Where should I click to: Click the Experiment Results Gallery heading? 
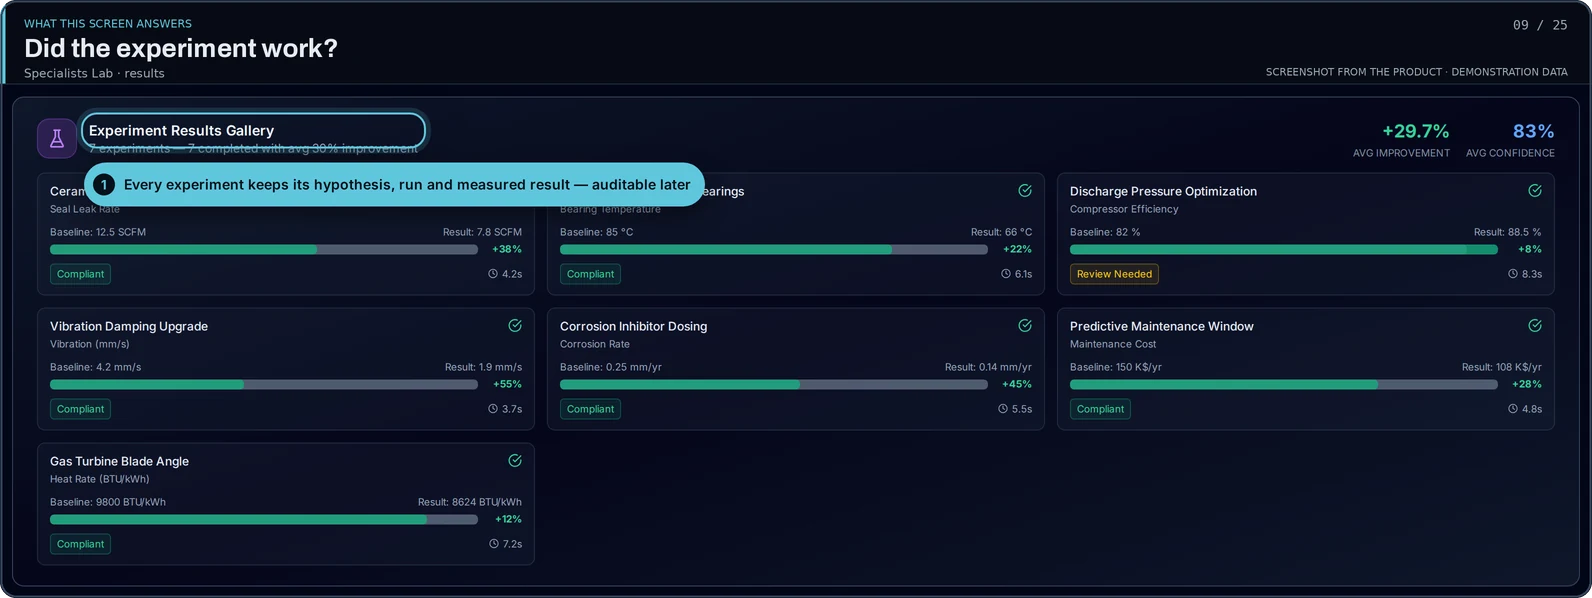[x=181, y=131]
